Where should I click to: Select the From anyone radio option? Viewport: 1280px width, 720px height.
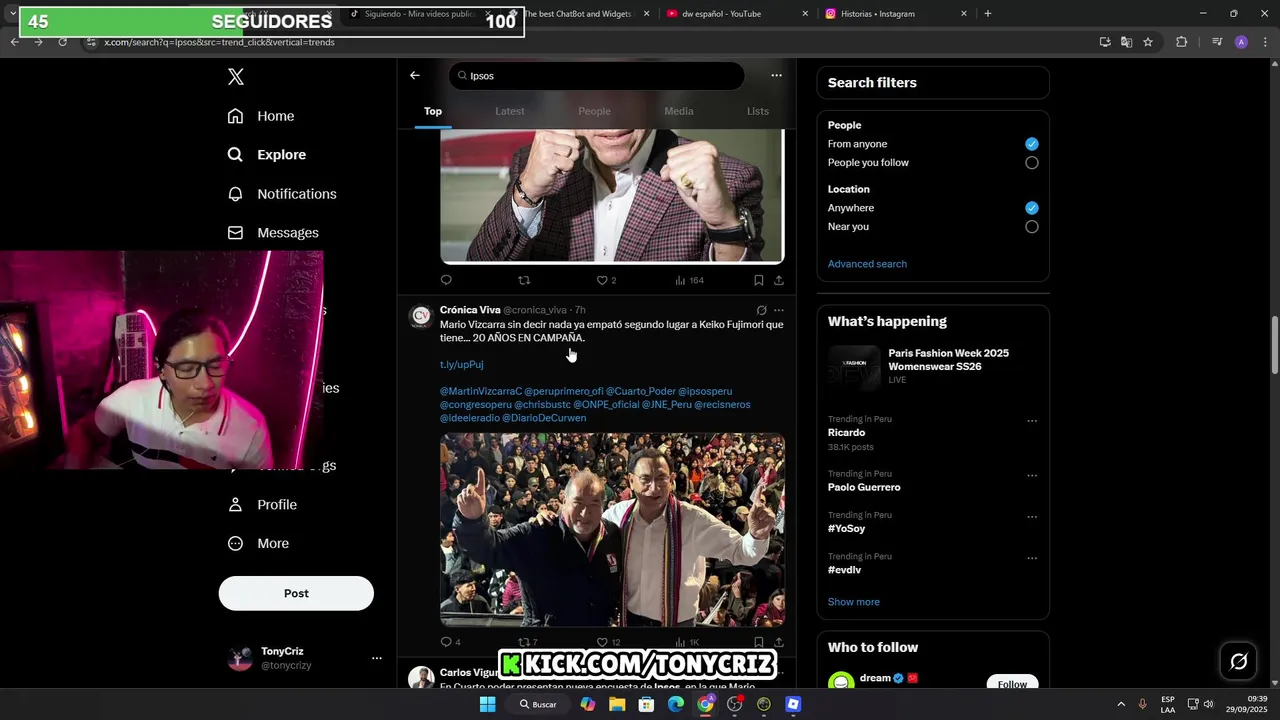coord(1032,144)
